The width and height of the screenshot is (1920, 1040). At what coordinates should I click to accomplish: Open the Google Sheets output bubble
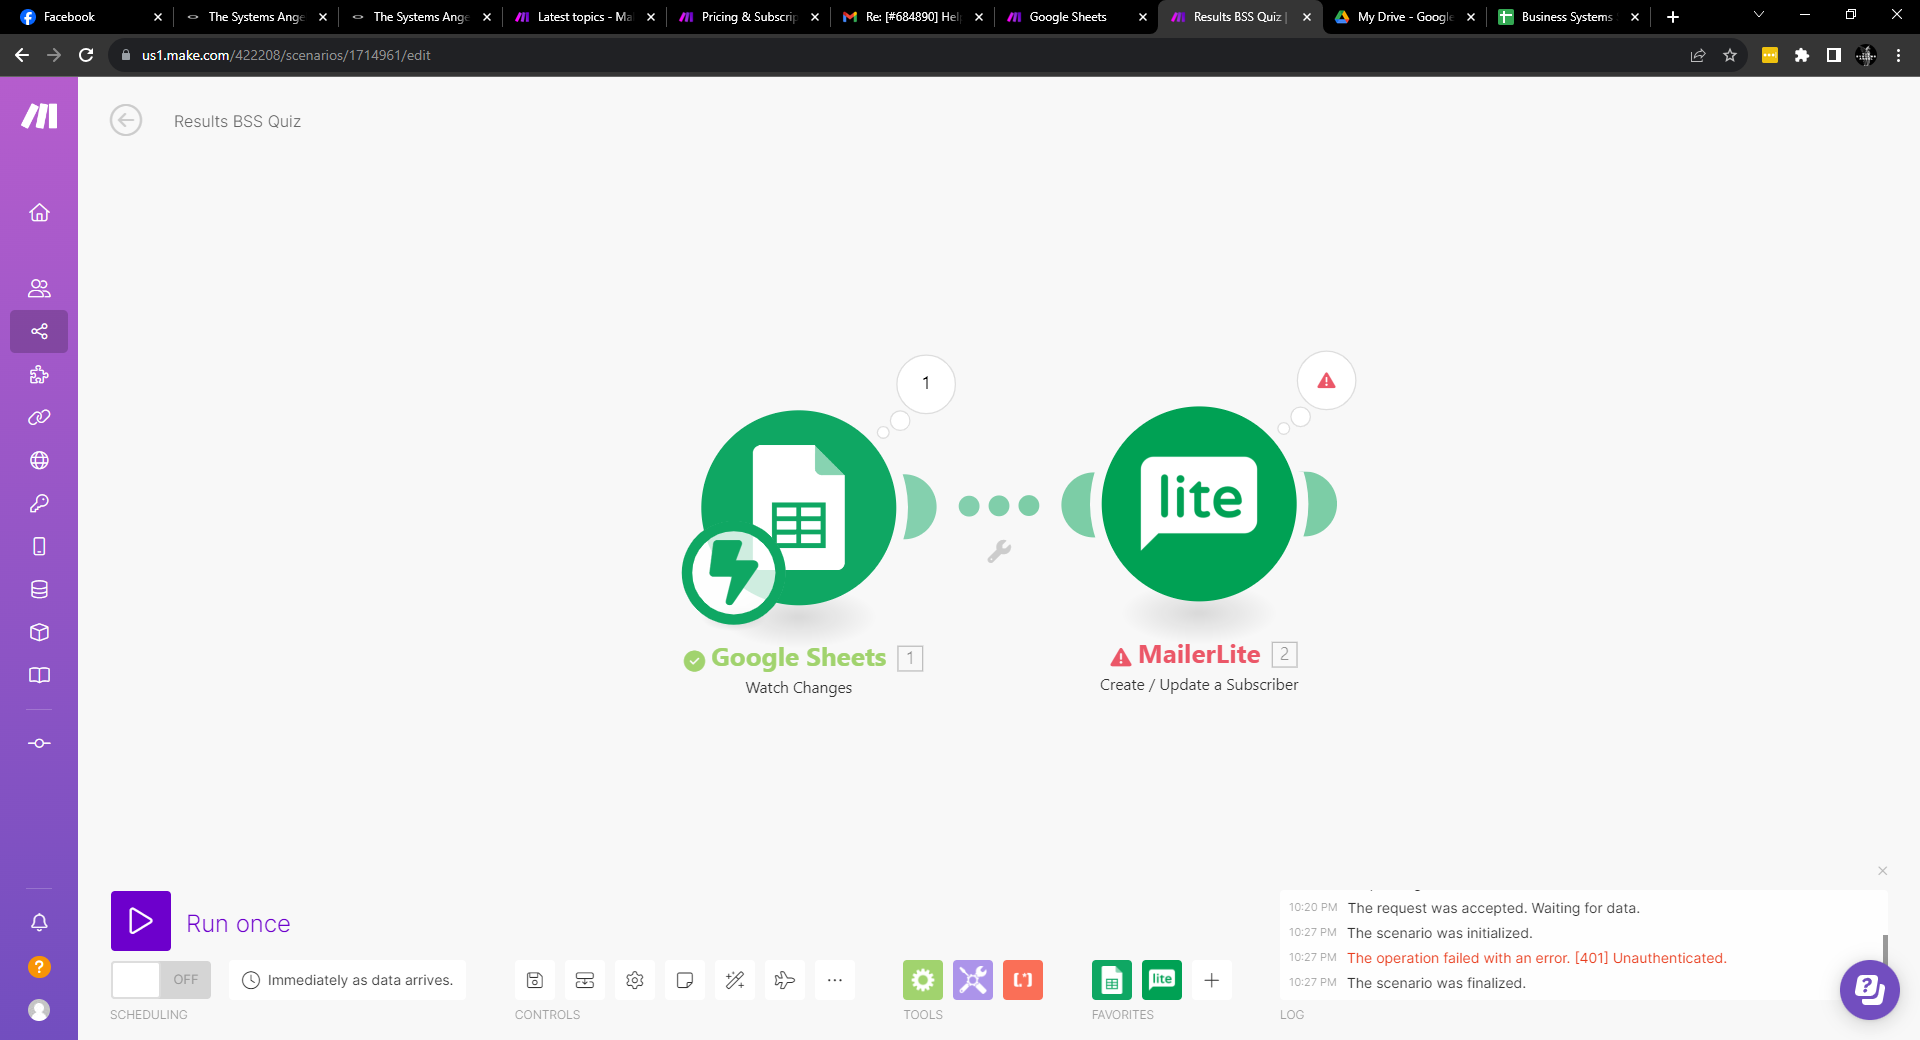(926, 383)
